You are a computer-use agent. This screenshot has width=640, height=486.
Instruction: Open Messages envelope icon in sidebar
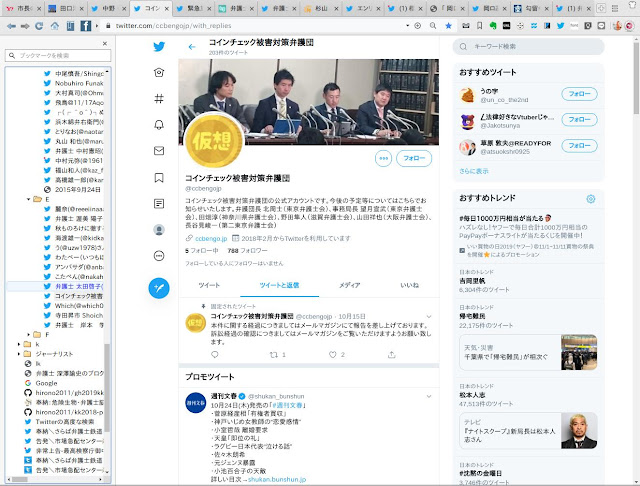[159, 151]
